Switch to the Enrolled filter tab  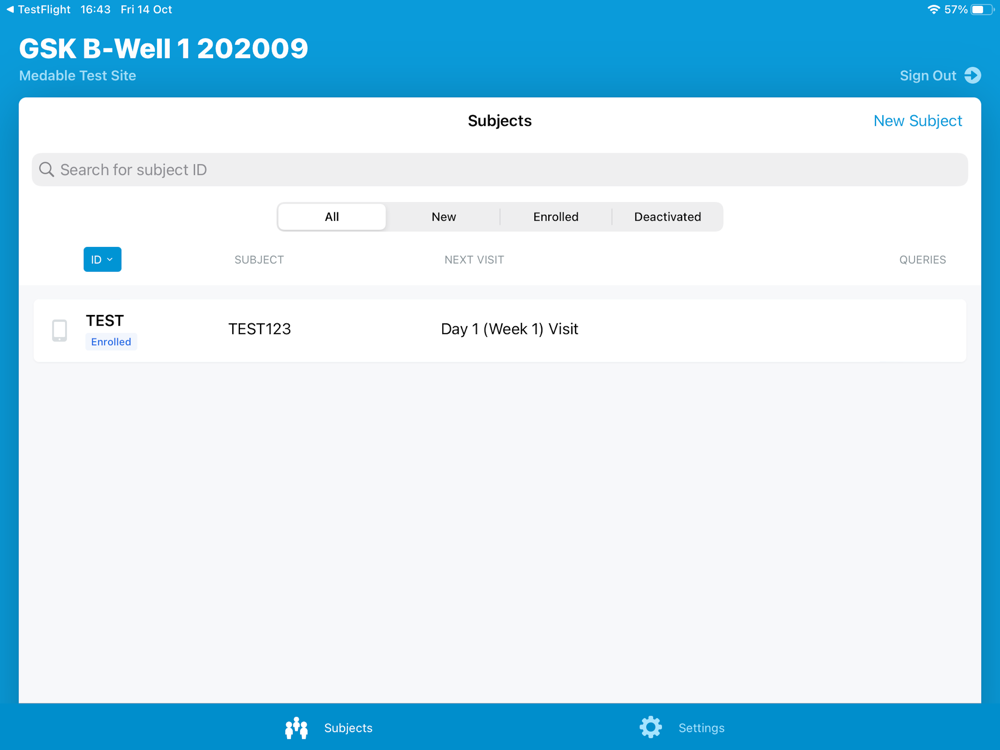coord(555,217)
